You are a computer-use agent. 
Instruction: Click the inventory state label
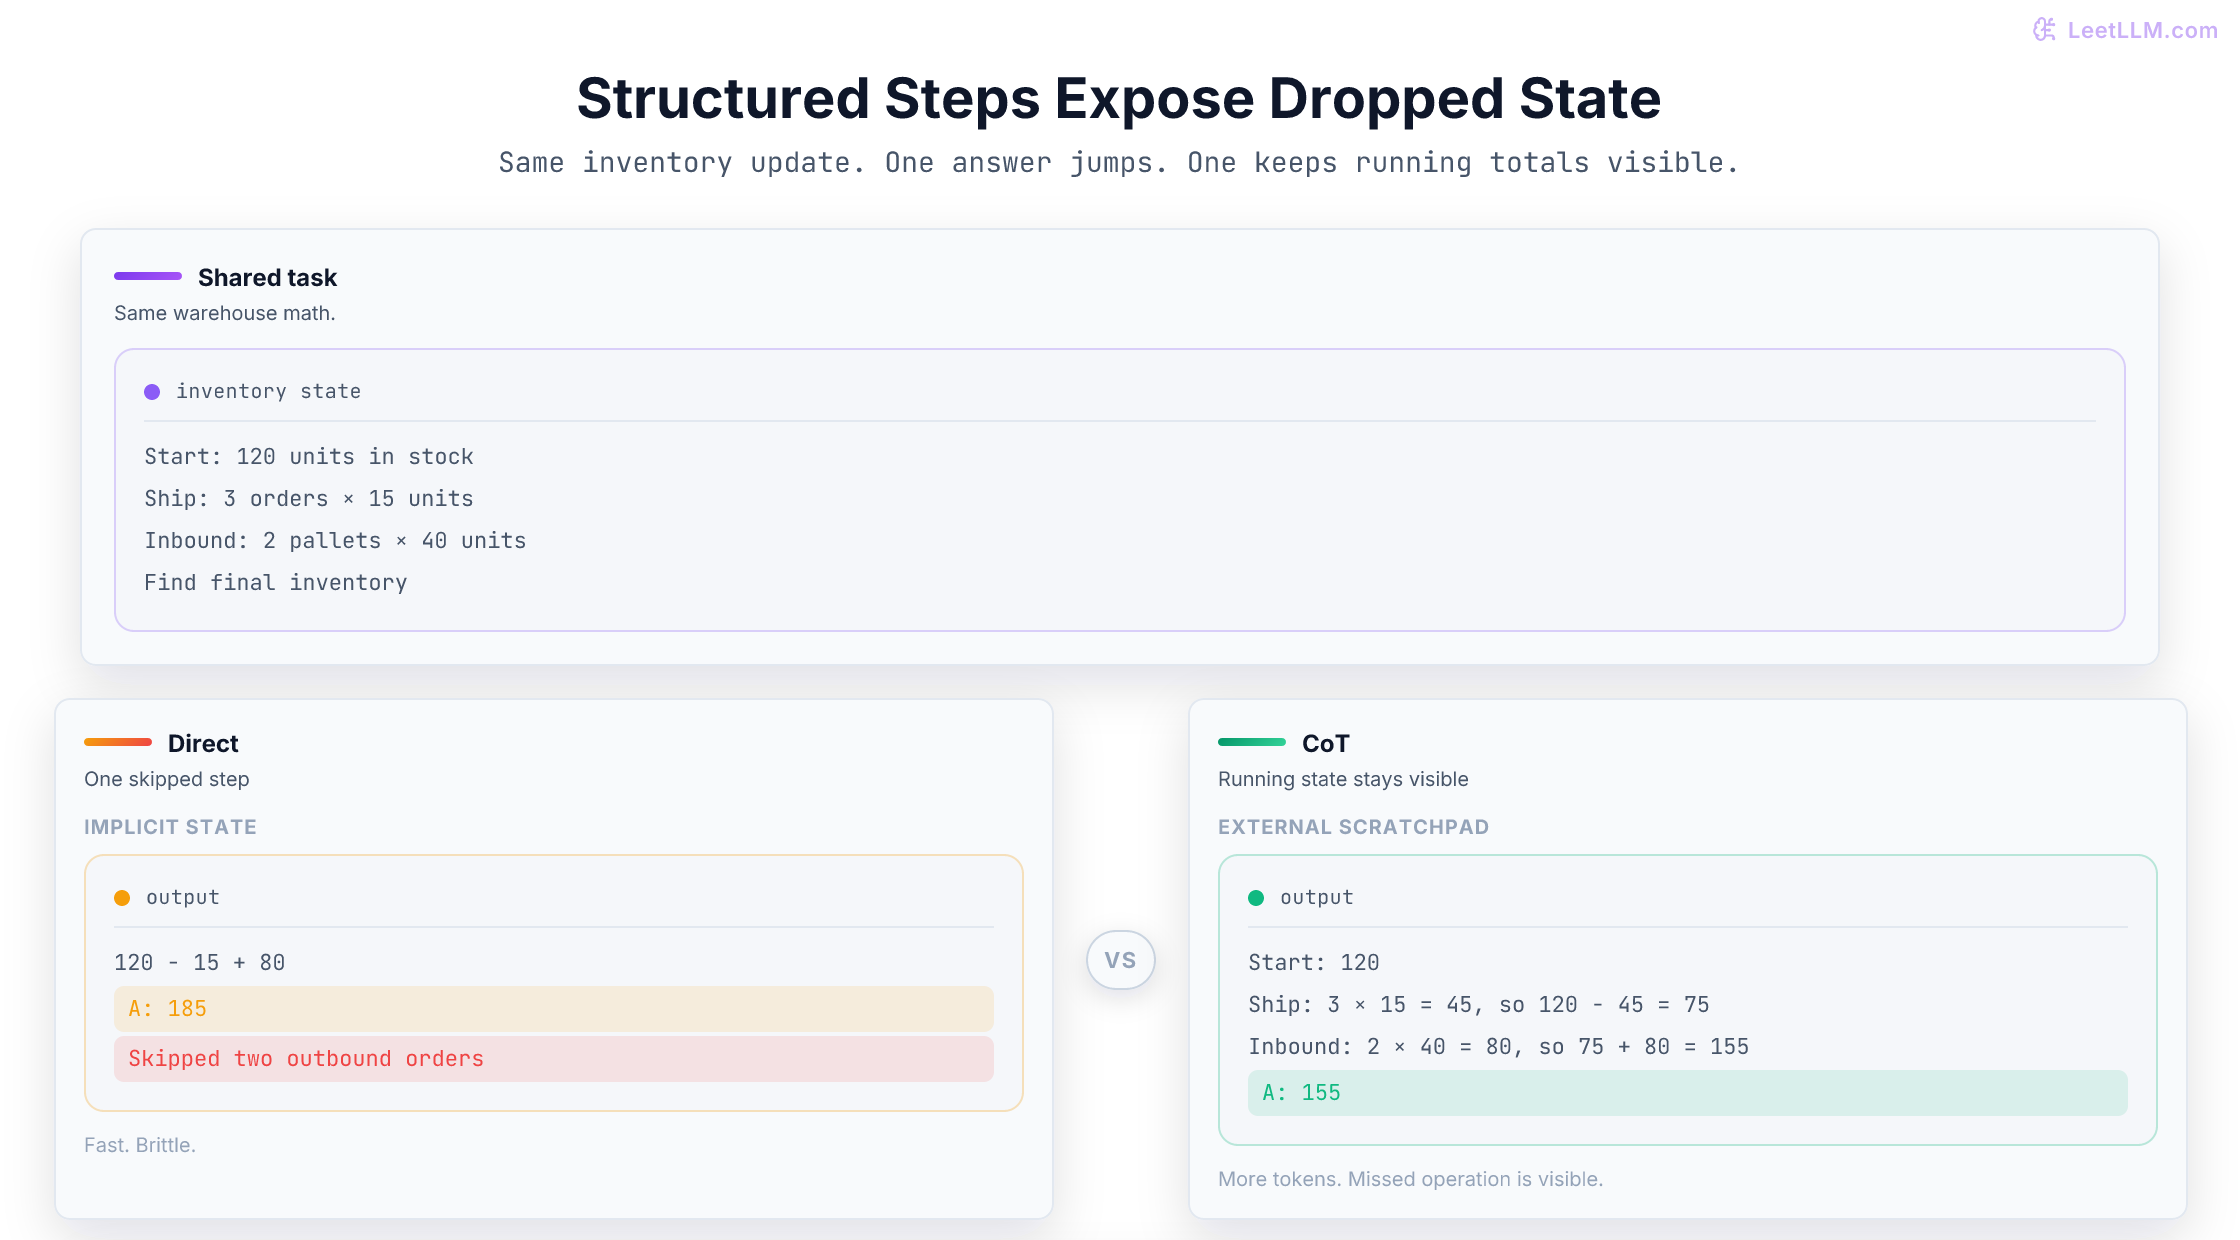click(x=269, y=391)
